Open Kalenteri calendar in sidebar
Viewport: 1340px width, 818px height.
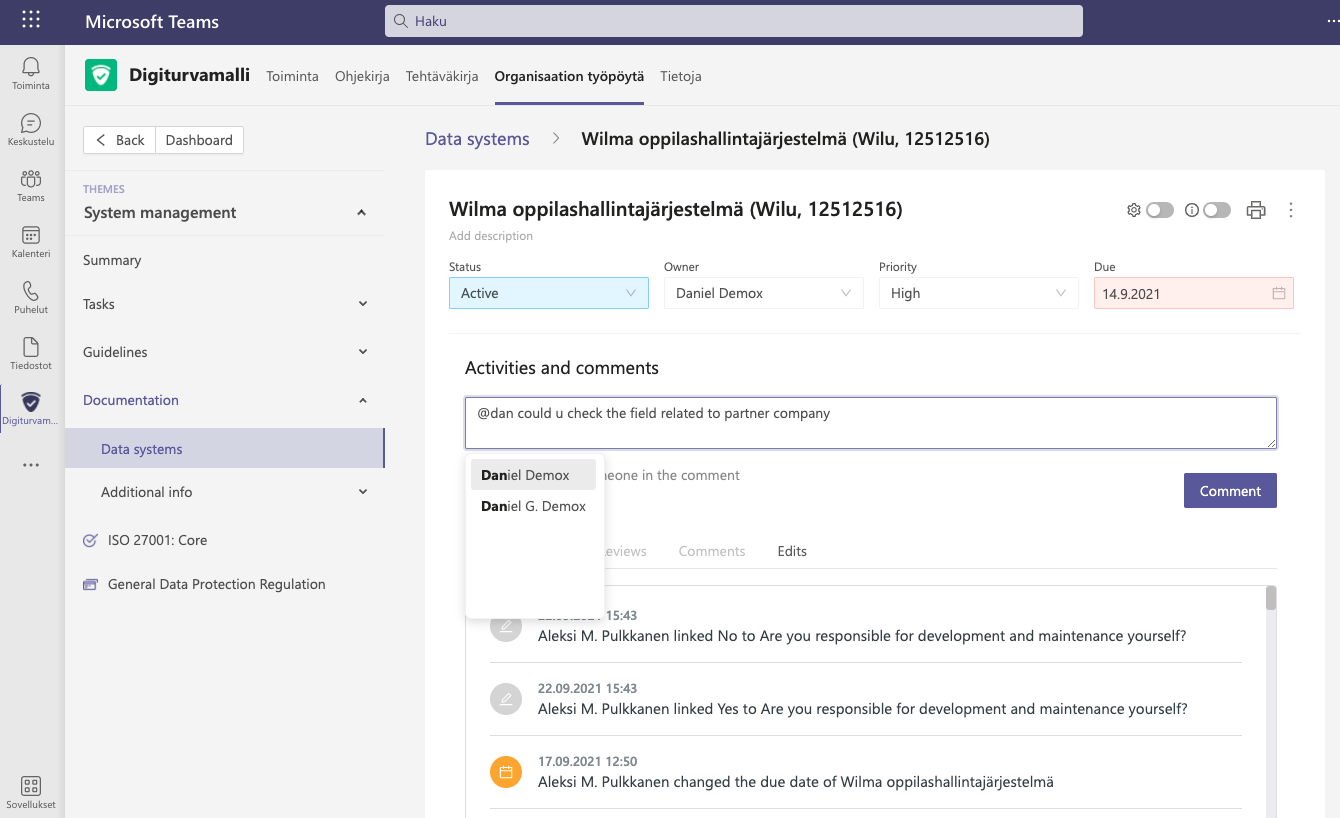[31, 241]
